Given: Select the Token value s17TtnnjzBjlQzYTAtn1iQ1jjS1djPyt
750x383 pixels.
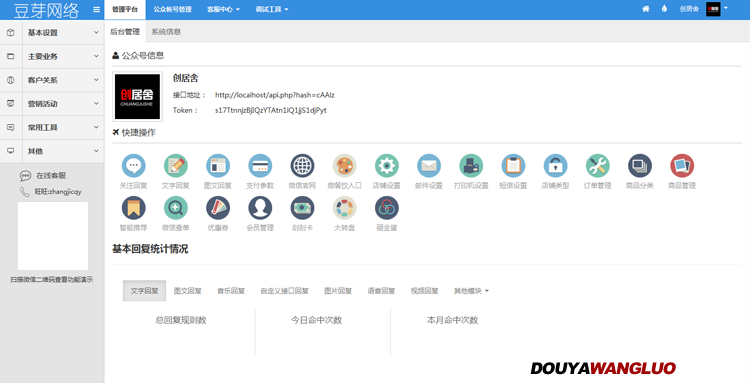Looking at the screenshot, I should 271,110.
